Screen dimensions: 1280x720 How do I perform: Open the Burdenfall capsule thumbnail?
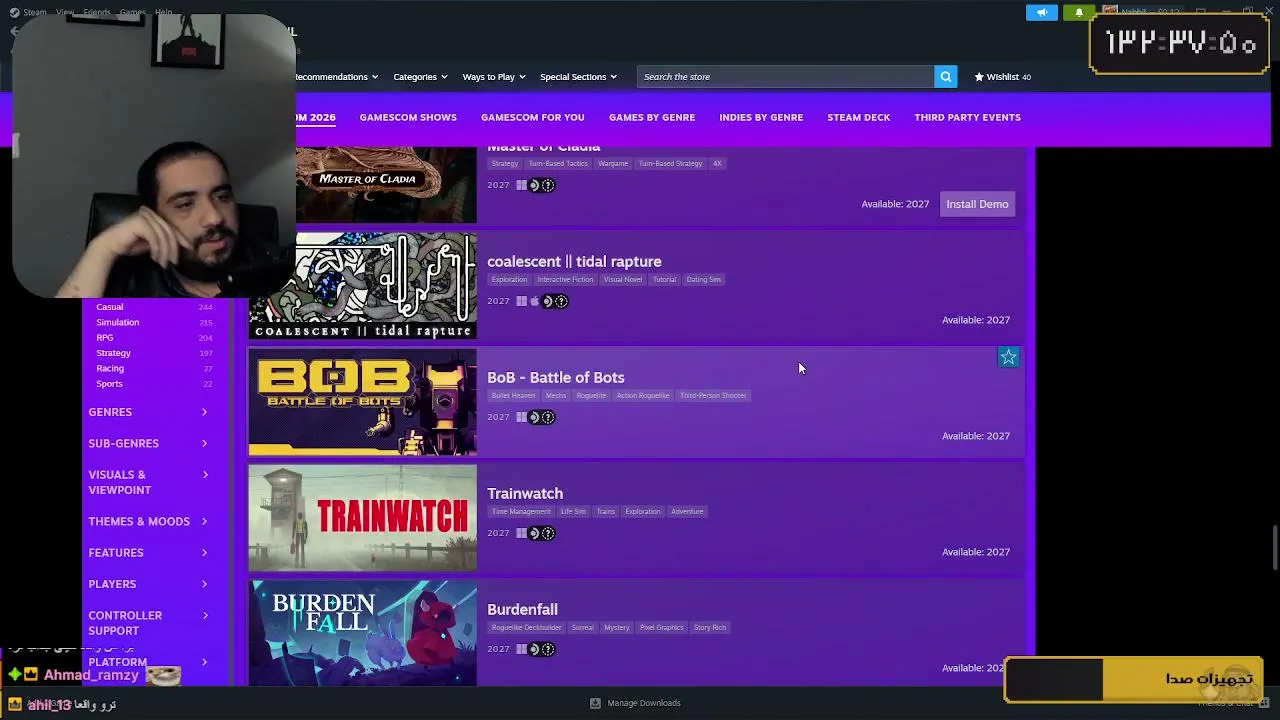(x=363, y=633)
